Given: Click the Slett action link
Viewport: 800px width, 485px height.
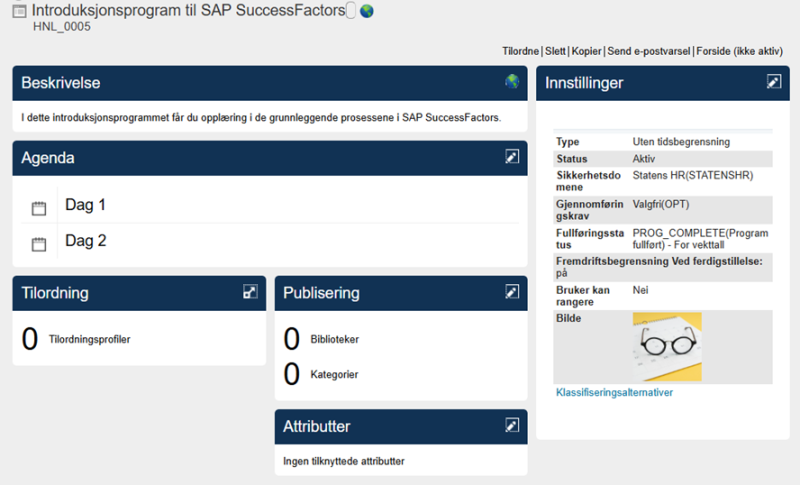Looking at the screenshot, I should point(555,52).
